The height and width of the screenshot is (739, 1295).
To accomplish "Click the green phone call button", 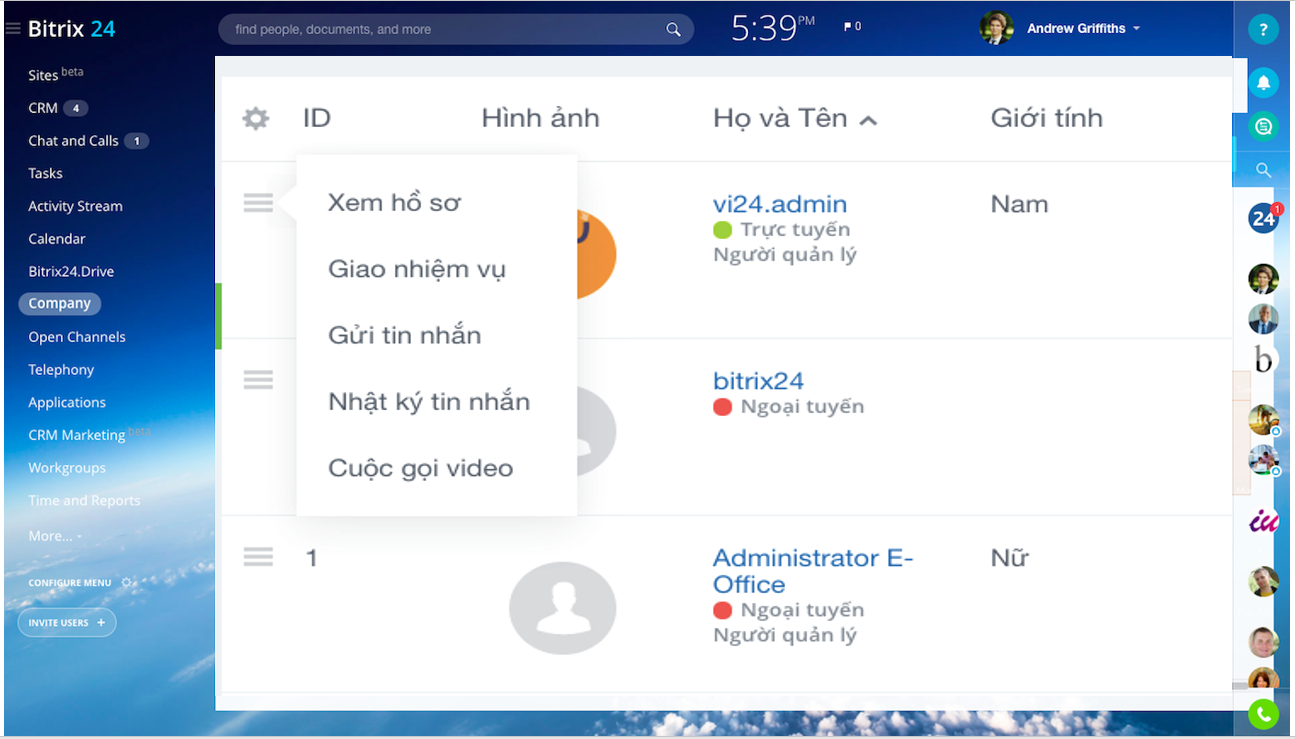I will [1263, 714].
